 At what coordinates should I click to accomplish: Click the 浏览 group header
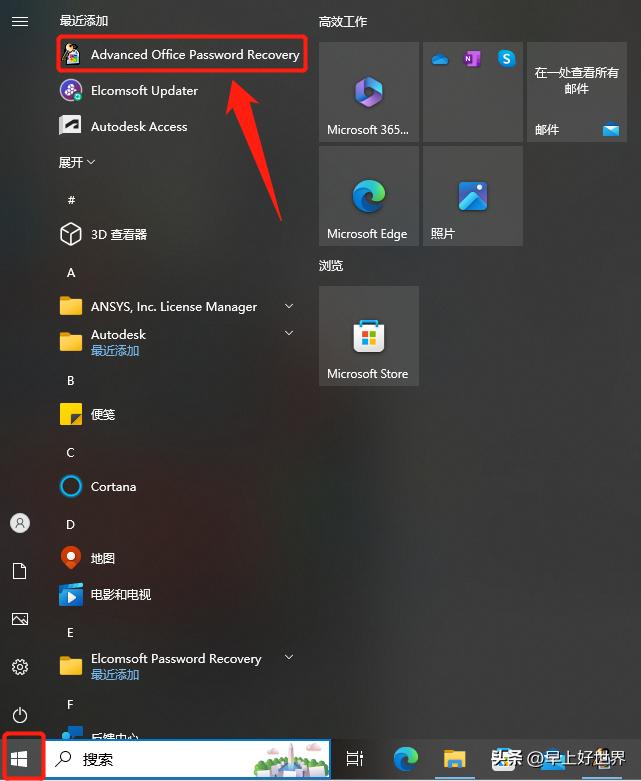[331, 265]
